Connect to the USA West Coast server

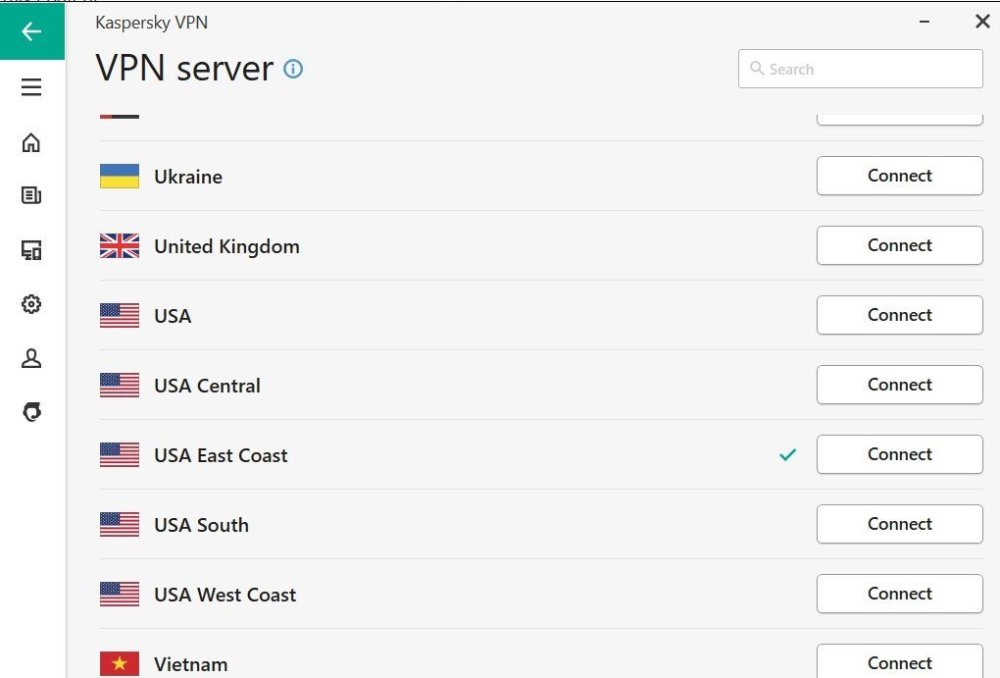tap(898, 593)
